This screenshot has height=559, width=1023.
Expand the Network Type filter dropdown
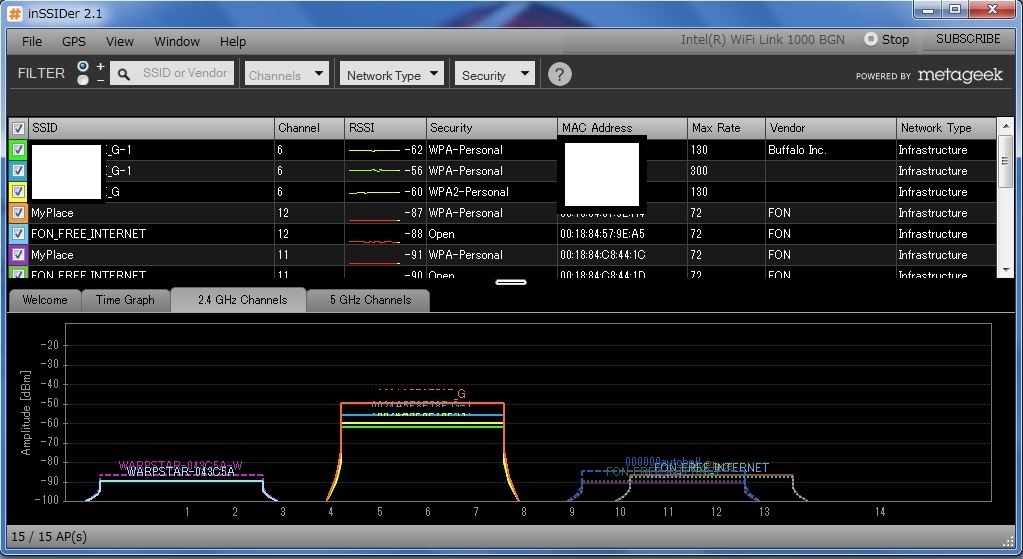pyautogui.click(x=392, y=75)
